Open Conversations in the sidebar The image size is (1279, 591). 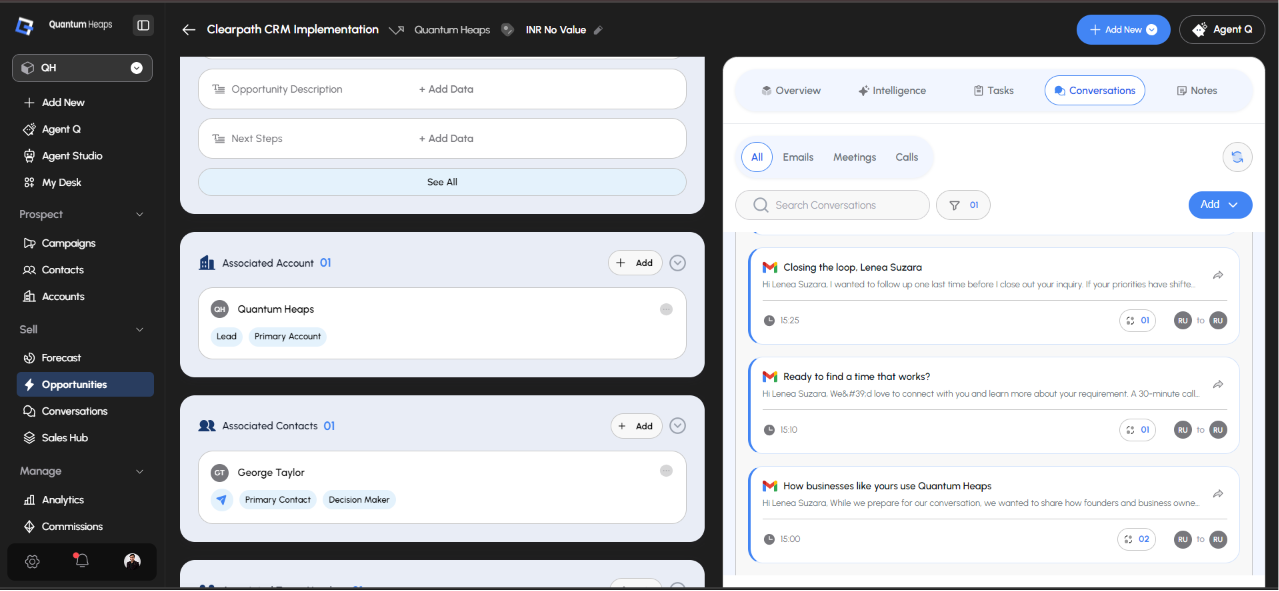coord(65,411)
